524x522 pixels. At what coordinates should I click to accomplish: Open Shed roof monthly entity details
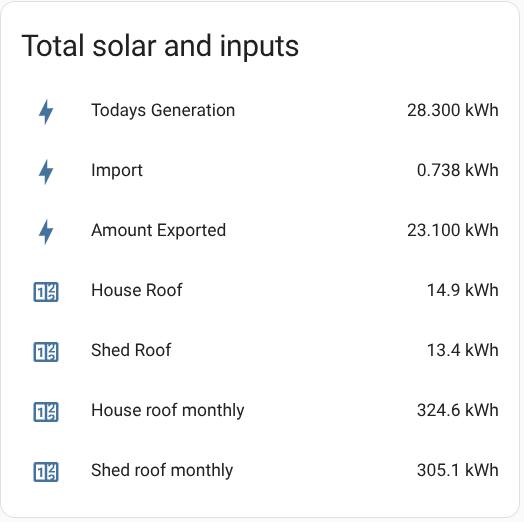[x=162, y=470]
